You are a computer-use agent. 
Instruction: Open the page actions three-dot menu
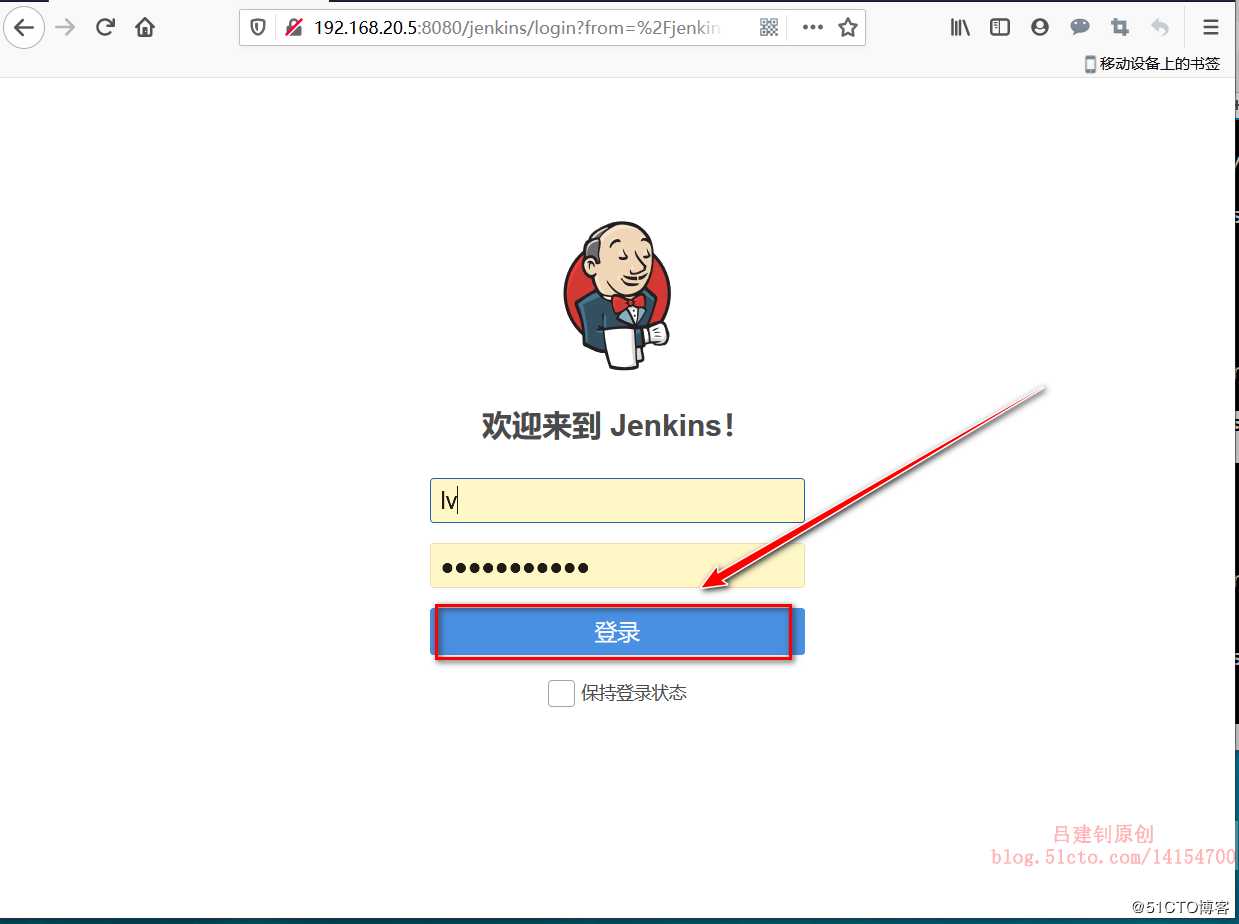(812, 28)
